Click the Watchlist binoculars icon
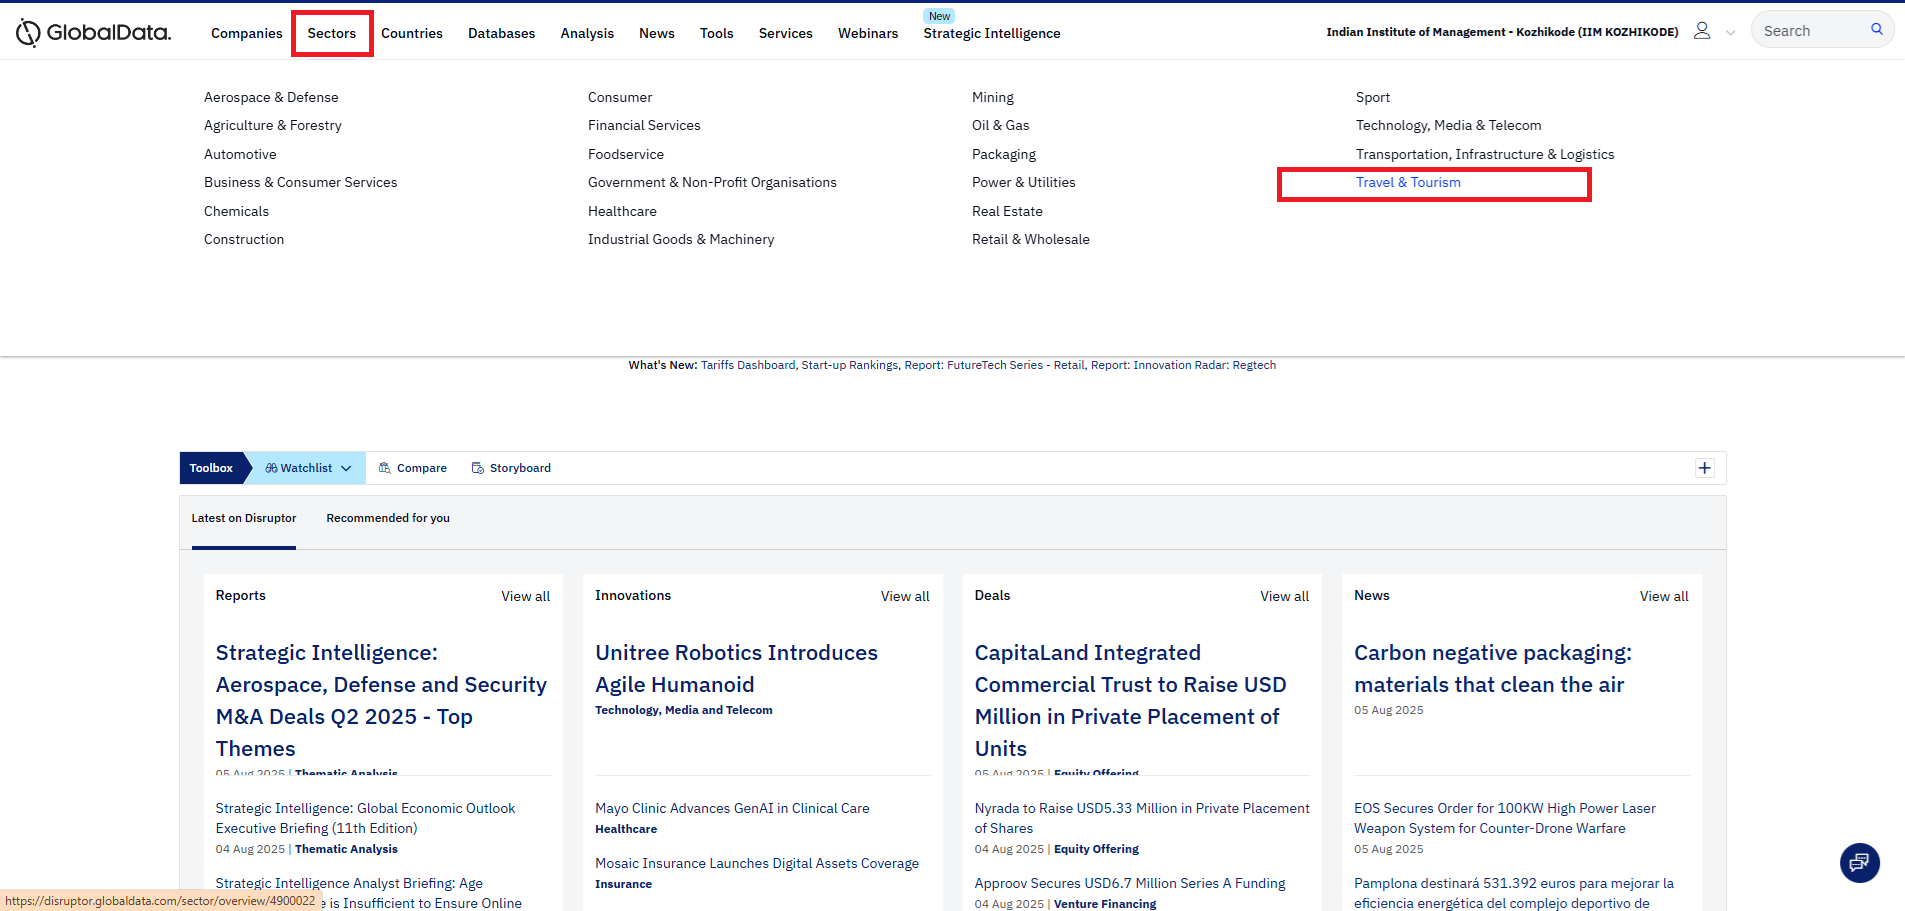Viewport: 1905px width, 911px height. tap(271, 468)
